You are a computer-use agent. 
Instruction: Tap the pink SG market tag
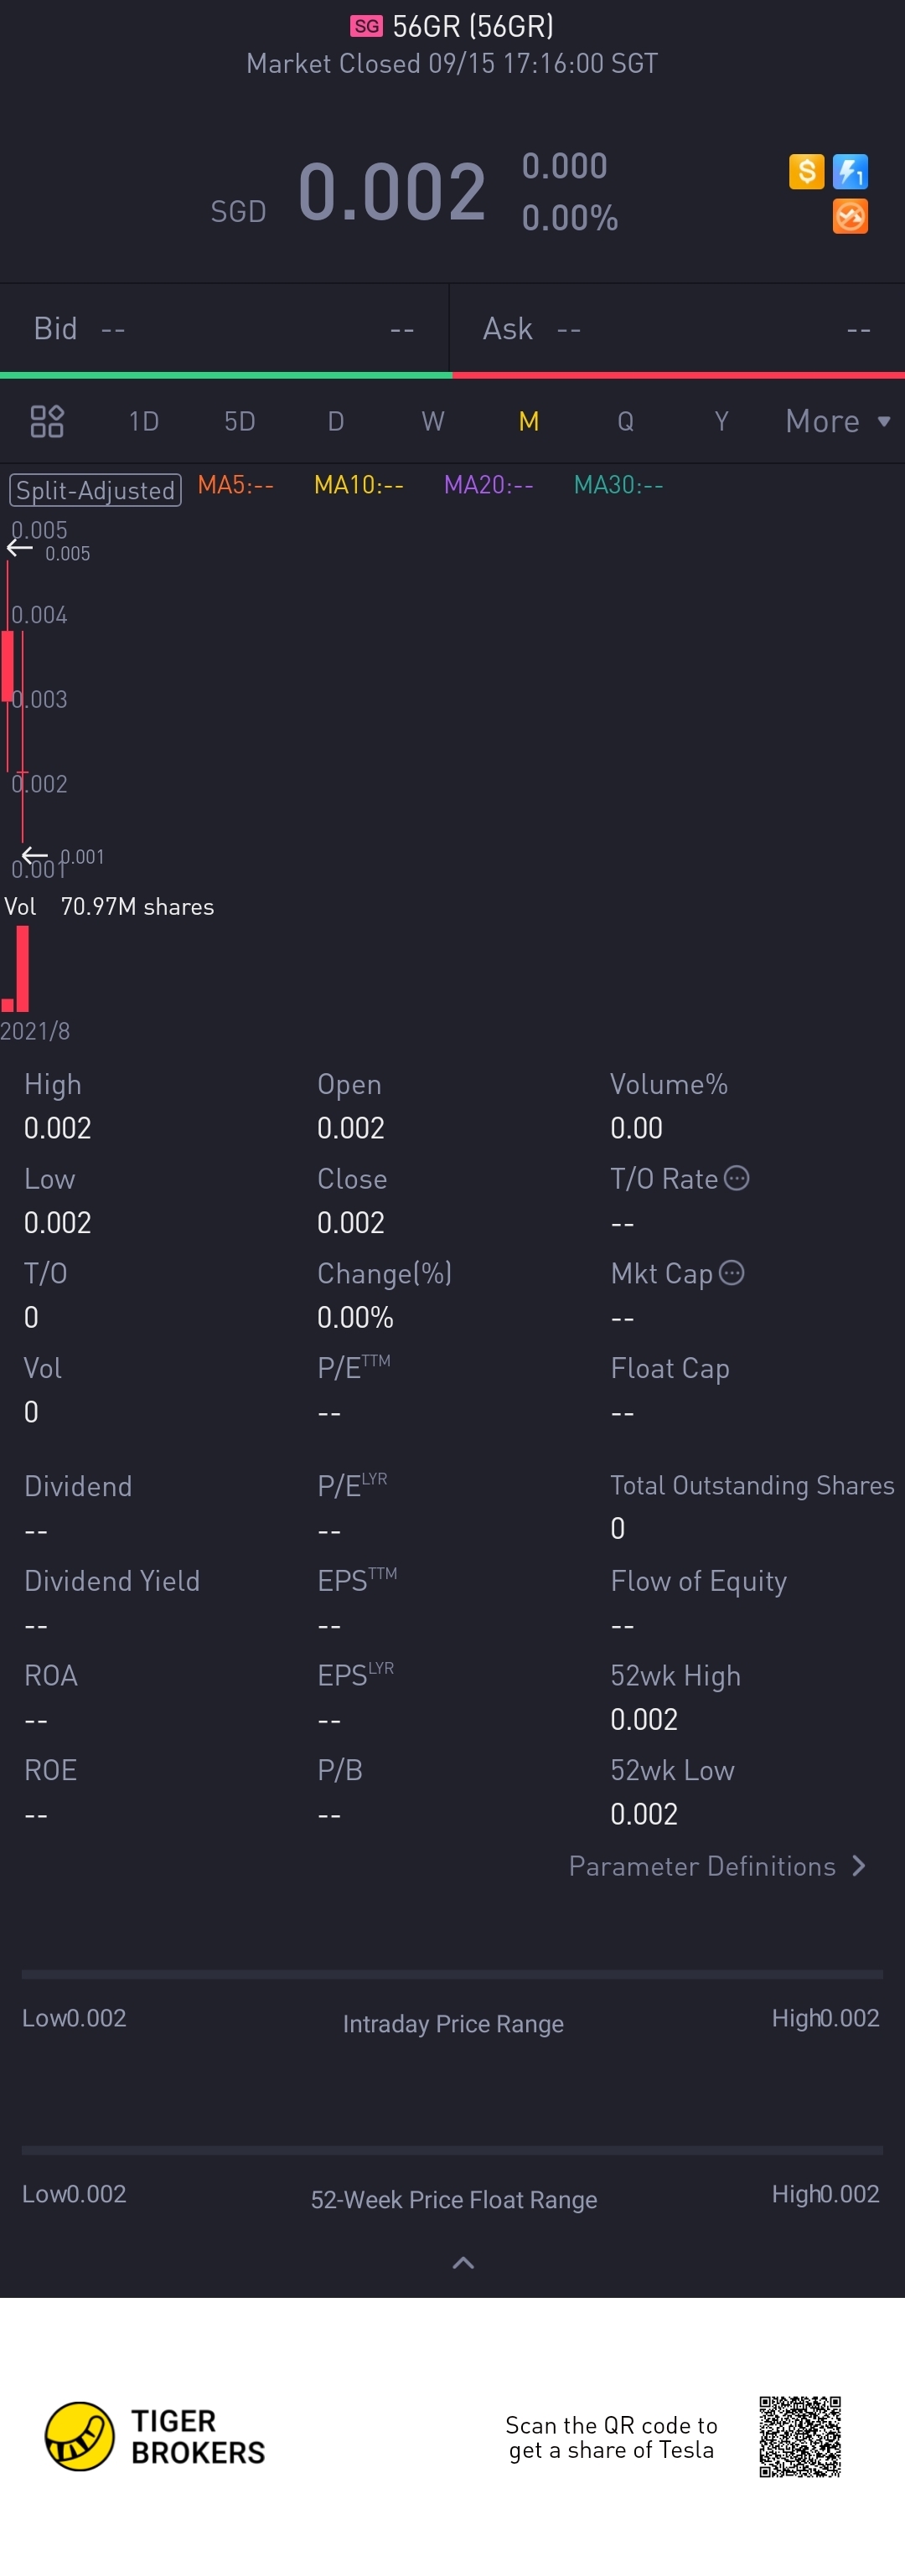point(366,26)
